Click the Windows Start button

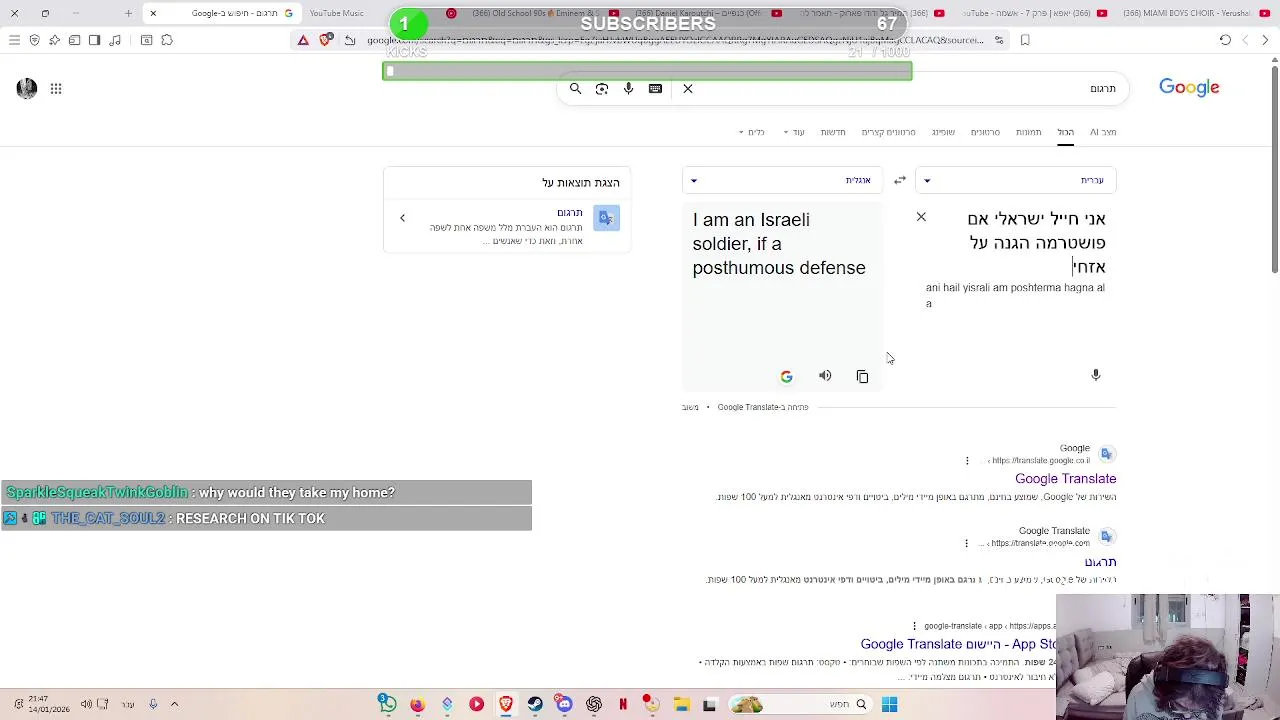tap(889, 704)
